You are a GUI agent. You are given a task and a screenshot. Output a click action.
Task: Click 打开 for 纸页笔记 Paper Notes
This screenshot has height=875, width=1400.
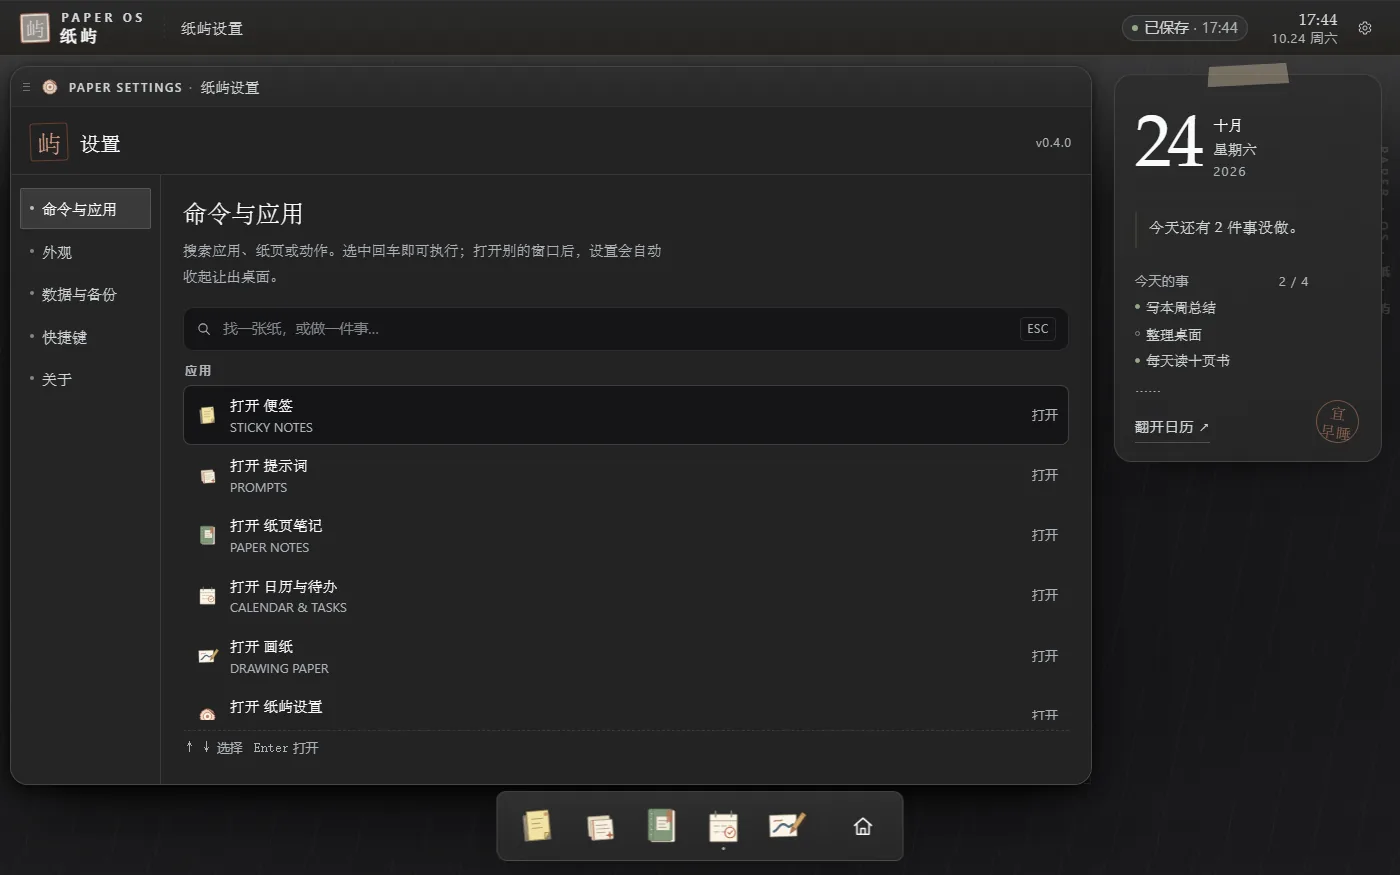(x=1045, y=535)
